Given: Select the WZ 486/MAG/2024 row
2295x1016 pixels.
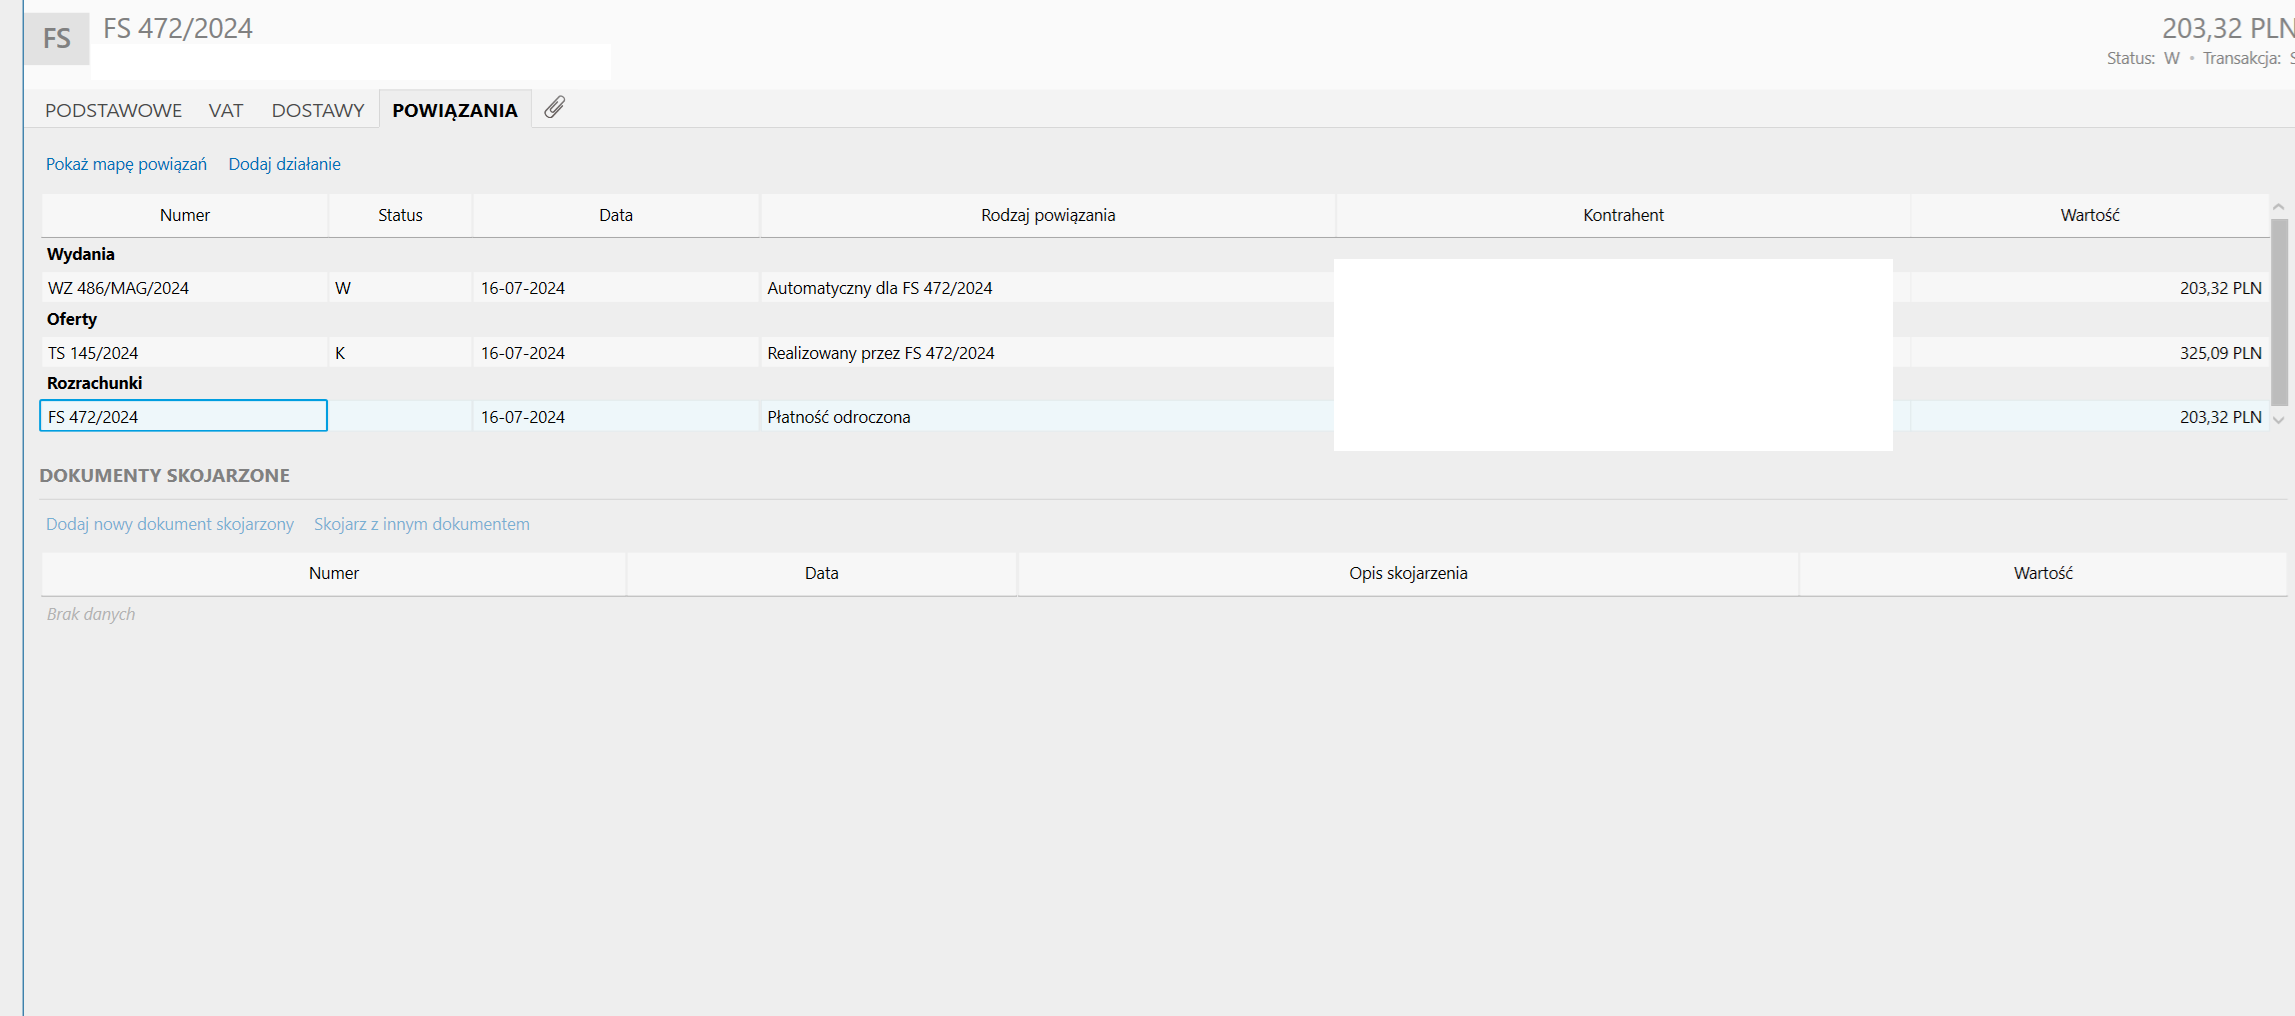Looking at the screenshot, I should 118,288.
